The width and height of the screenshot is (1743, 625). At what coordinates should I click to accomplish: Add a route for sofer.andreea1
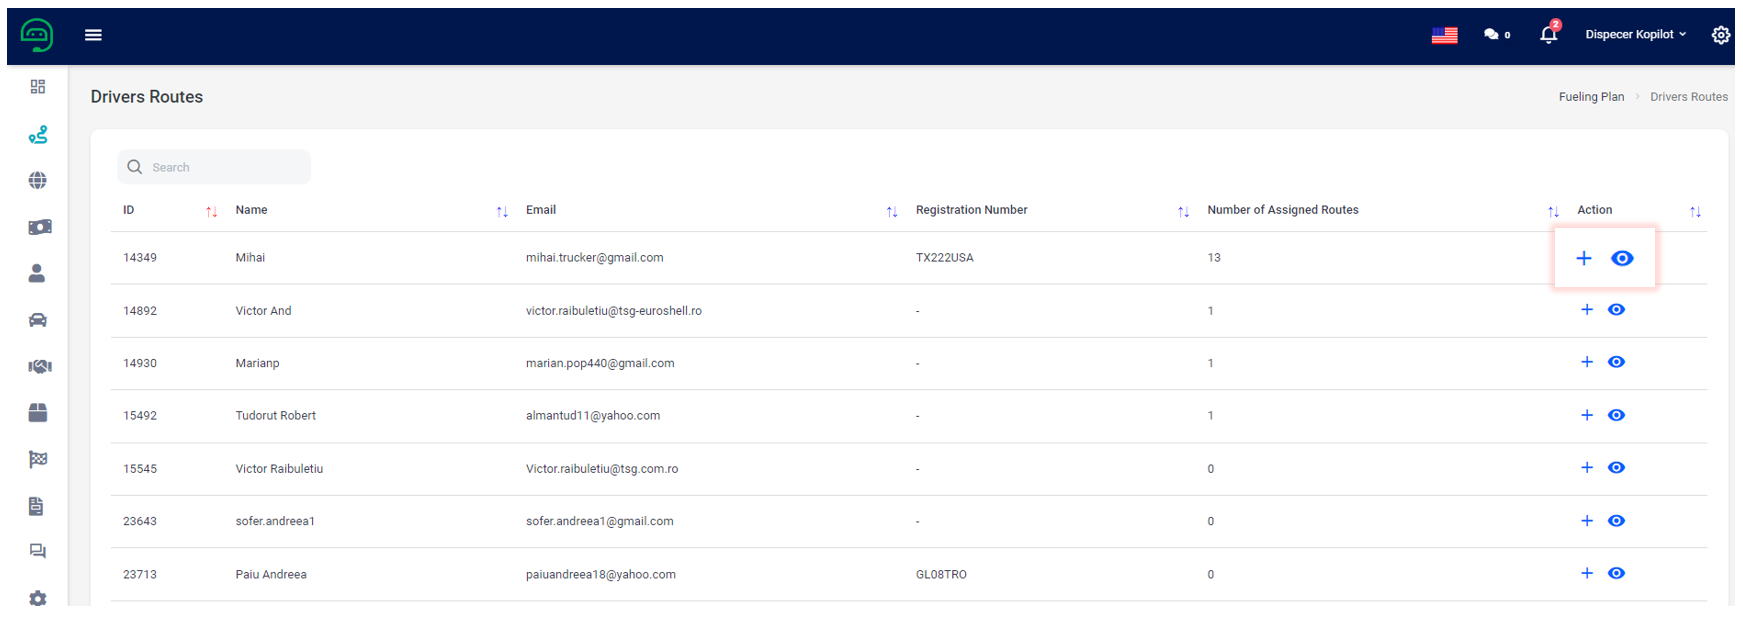point(1586,521)
